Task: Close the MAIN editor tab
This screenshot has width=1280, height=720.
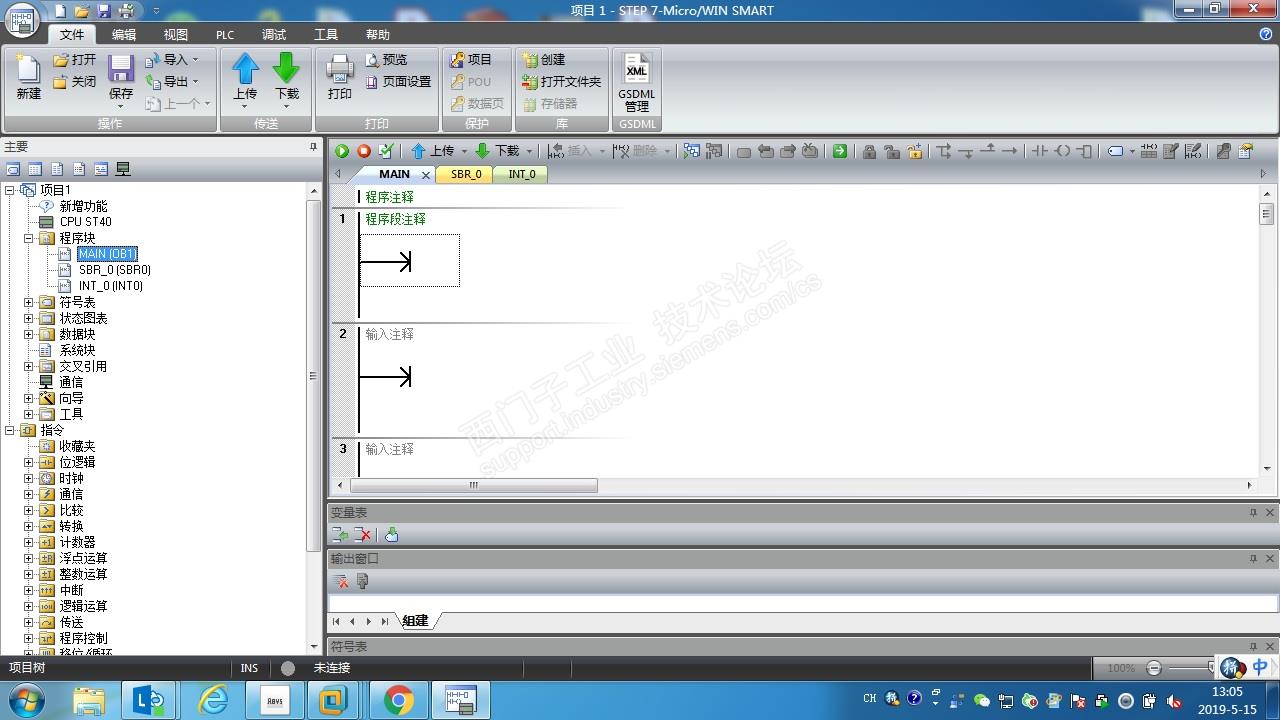Action: pyautogui.click(x=425, y=175)
